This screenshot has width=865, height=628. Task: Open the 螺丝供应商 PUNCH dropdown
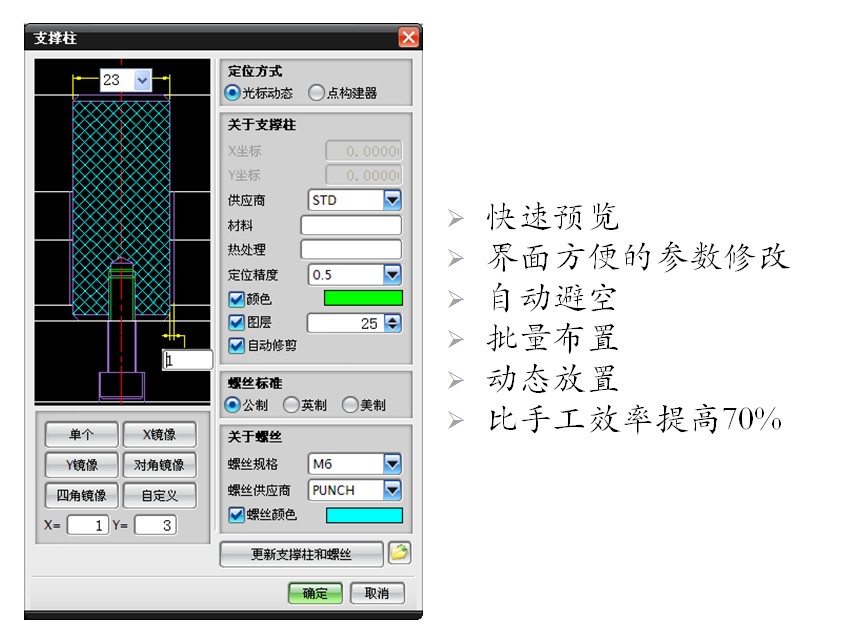tap(392, 490)
